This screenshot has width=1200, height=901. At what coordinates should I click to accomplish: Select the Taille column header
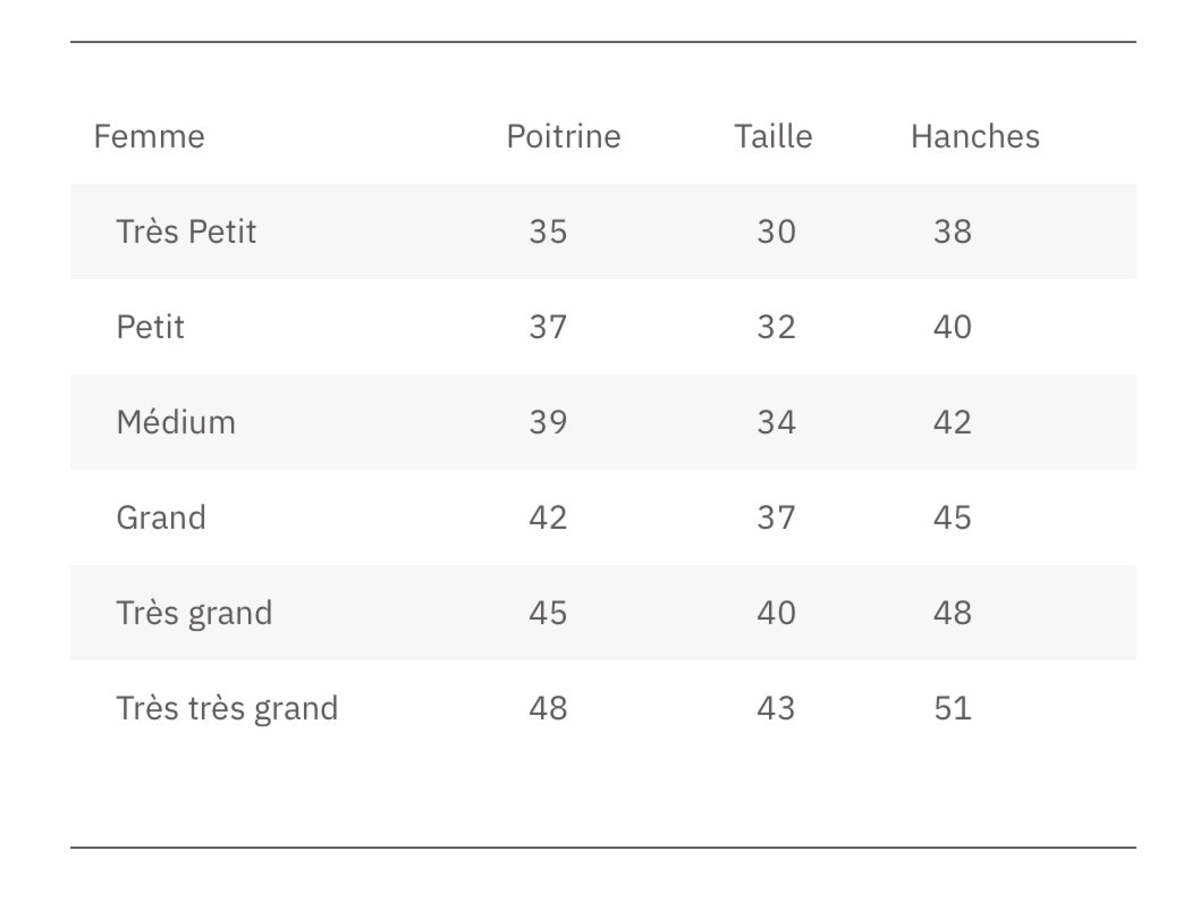(x=773, y=136)
